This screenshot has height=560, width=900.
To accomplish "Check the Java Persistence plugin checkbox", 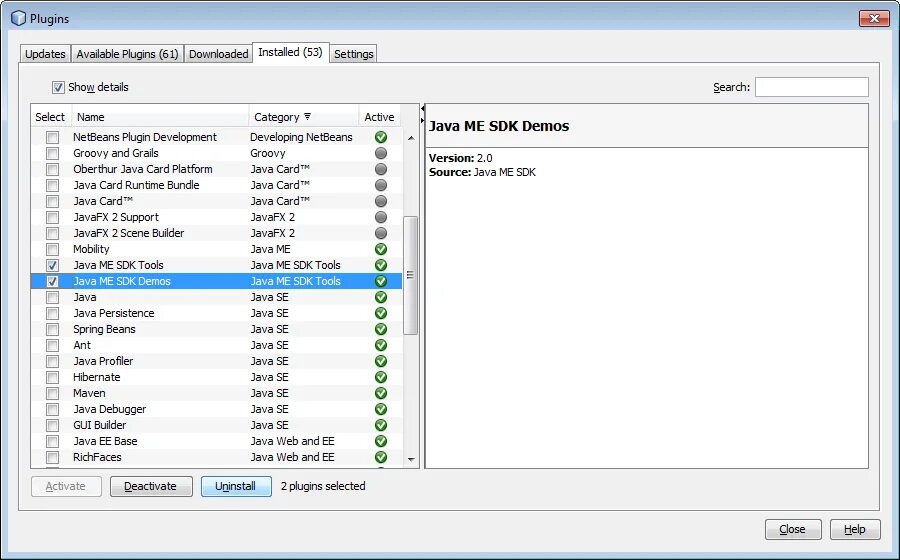I will click(52, 314).
